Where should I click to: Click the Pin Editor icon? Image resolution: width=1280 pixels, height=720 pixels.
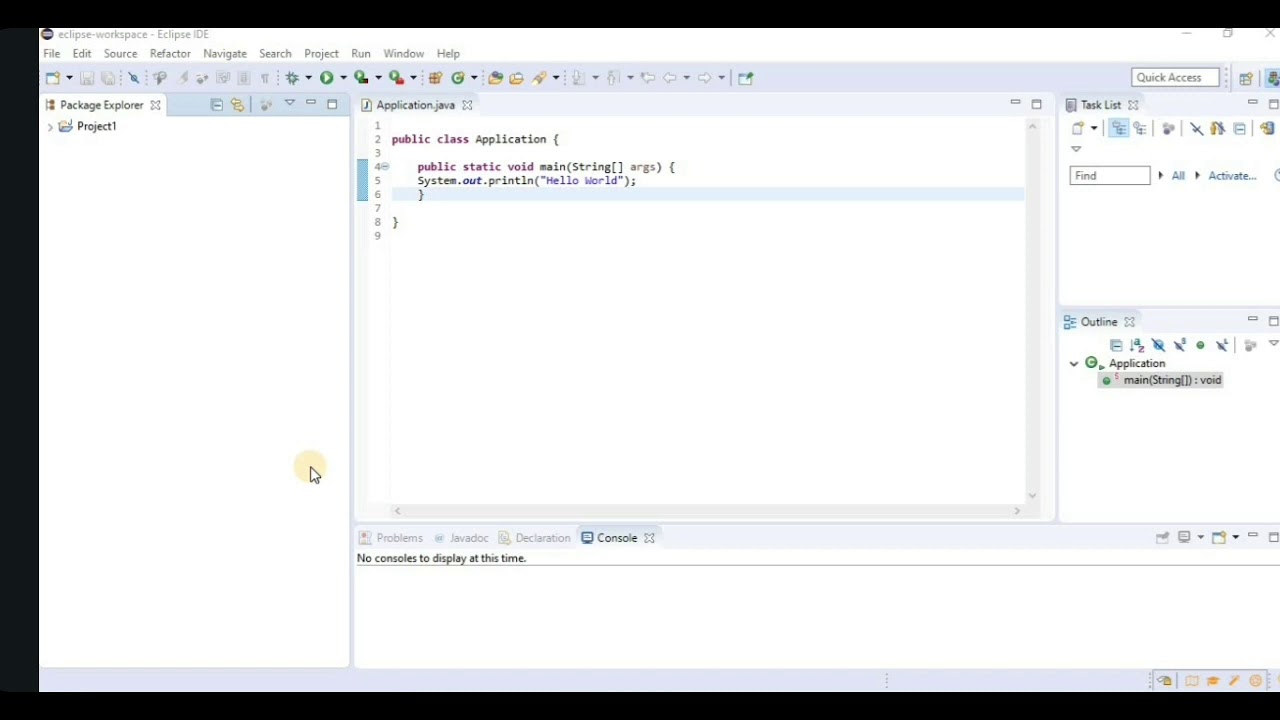[x=745, y=78]
